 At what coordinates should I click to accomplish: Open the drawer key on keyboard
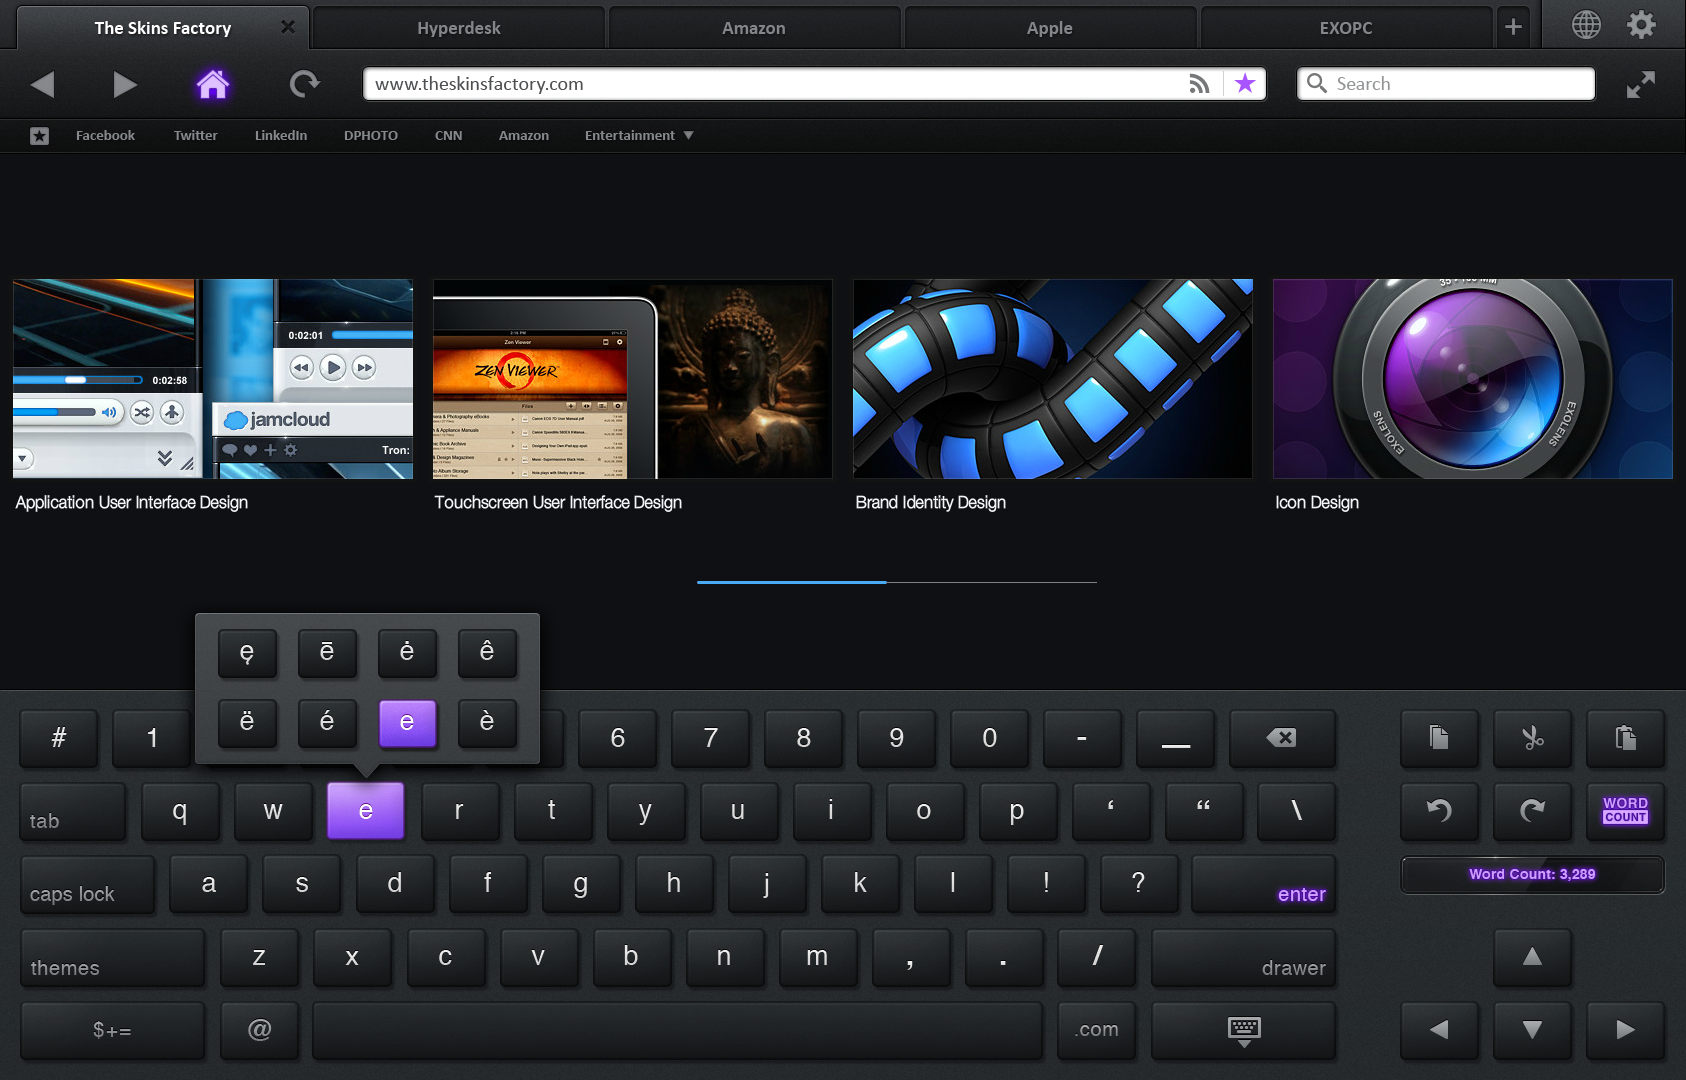tap(1244, 957)
